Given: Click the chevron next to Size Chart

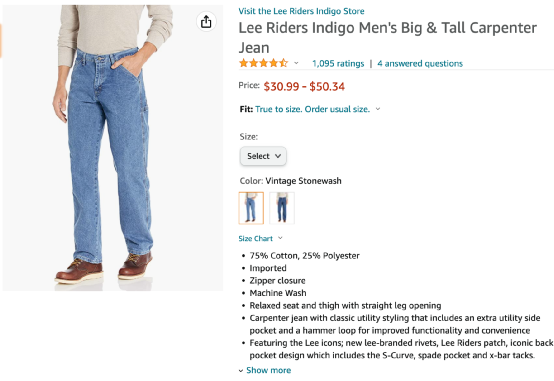Looking at the screenshot, I should point(280,238).
